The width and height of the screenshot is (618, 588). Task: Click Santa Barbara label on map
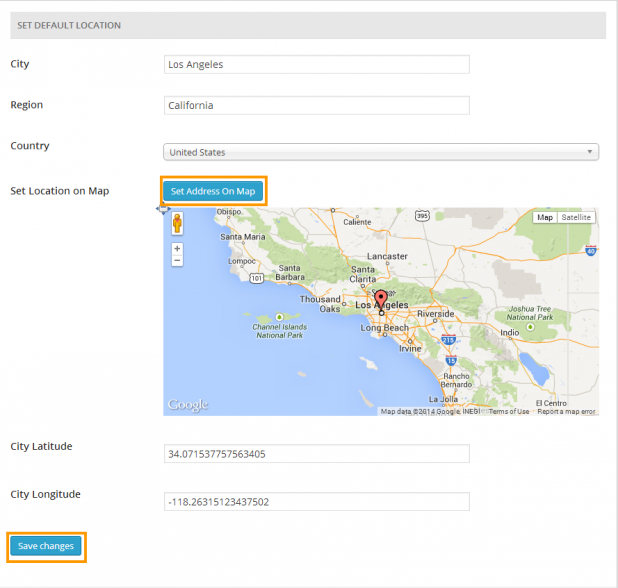pos(290,272)
